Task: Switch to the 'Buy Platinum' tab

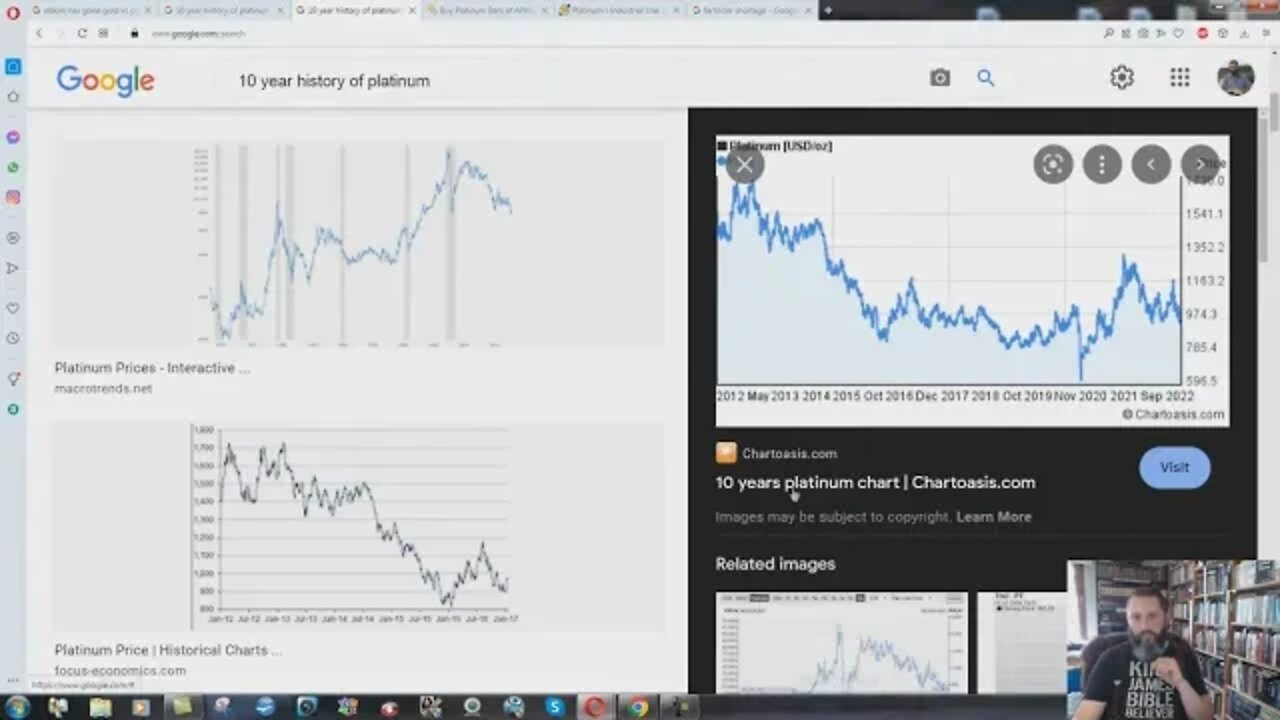Action: [x=487, y=10]
